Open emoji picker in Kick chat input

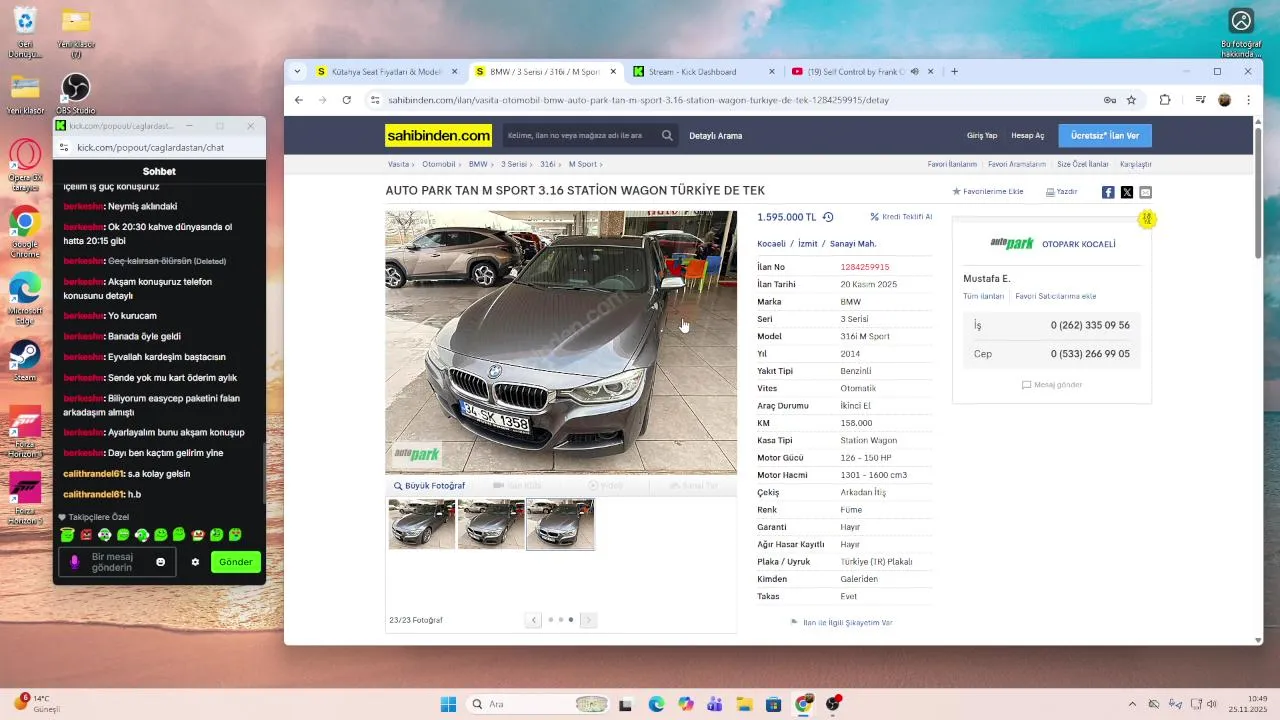(160, 562)
